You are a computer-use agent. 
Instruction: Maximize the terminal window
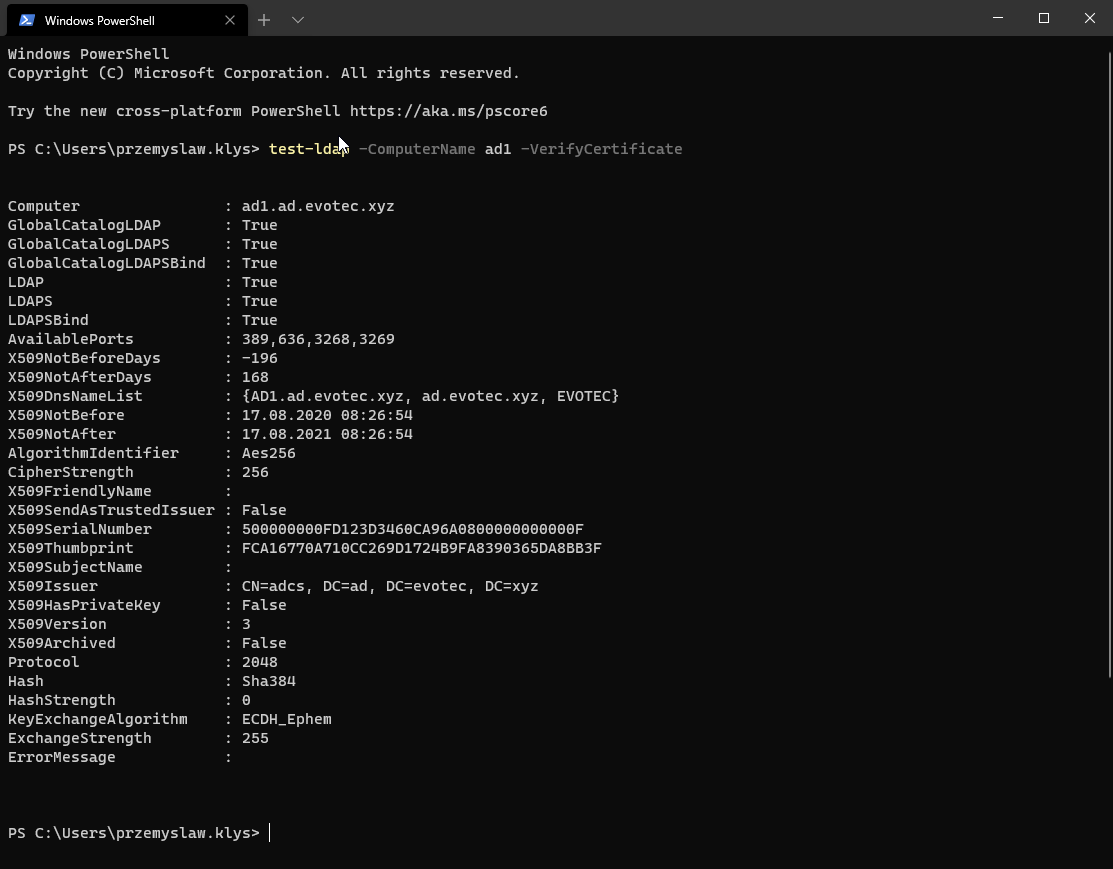[1044, 18]
